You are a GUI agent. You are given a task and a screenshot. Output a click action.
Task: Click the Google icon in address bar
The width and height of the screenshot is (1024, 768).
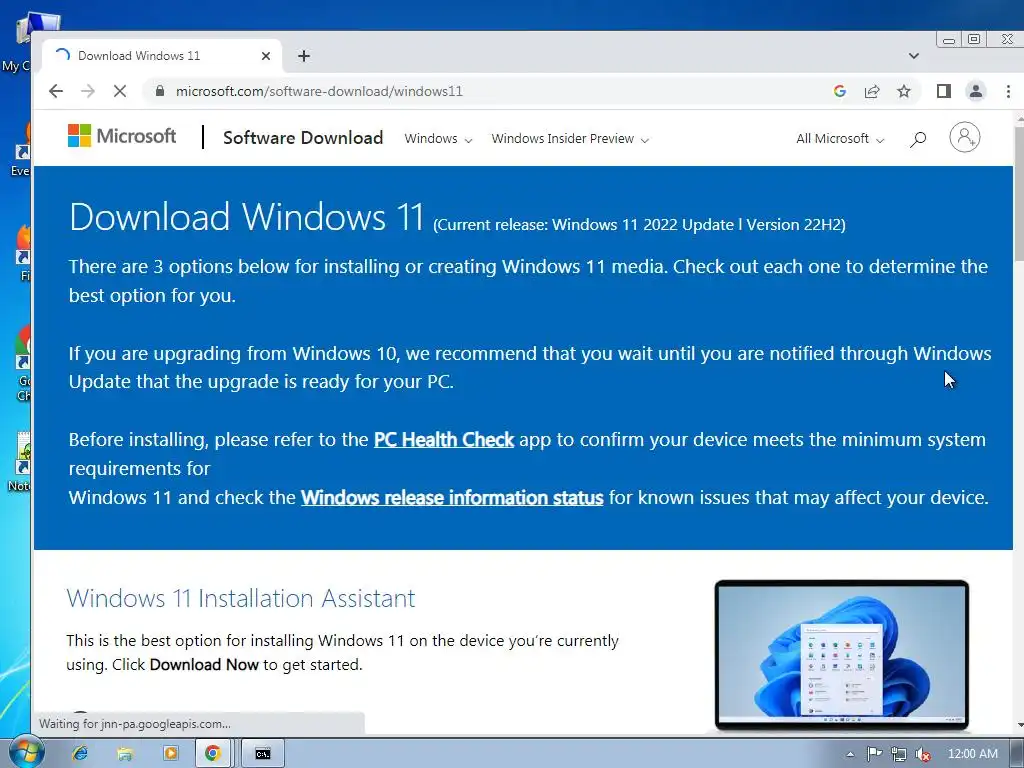(x=840, y=91)
